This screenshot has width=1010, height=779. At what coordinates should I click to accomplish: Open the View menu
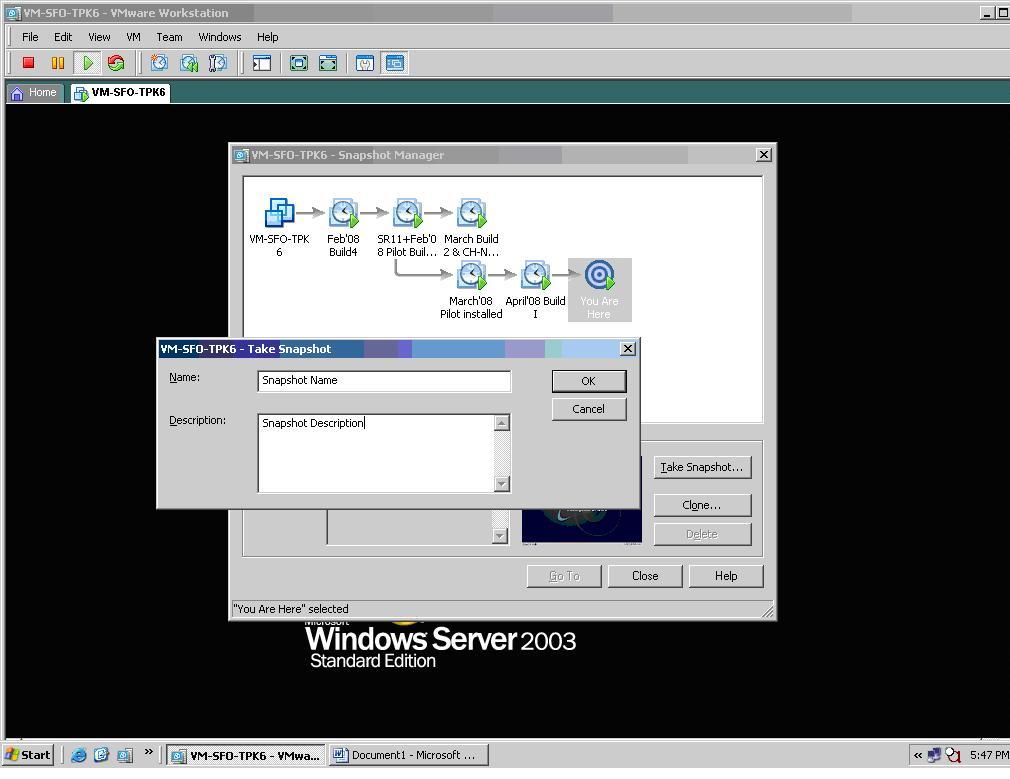click(99, 37)
